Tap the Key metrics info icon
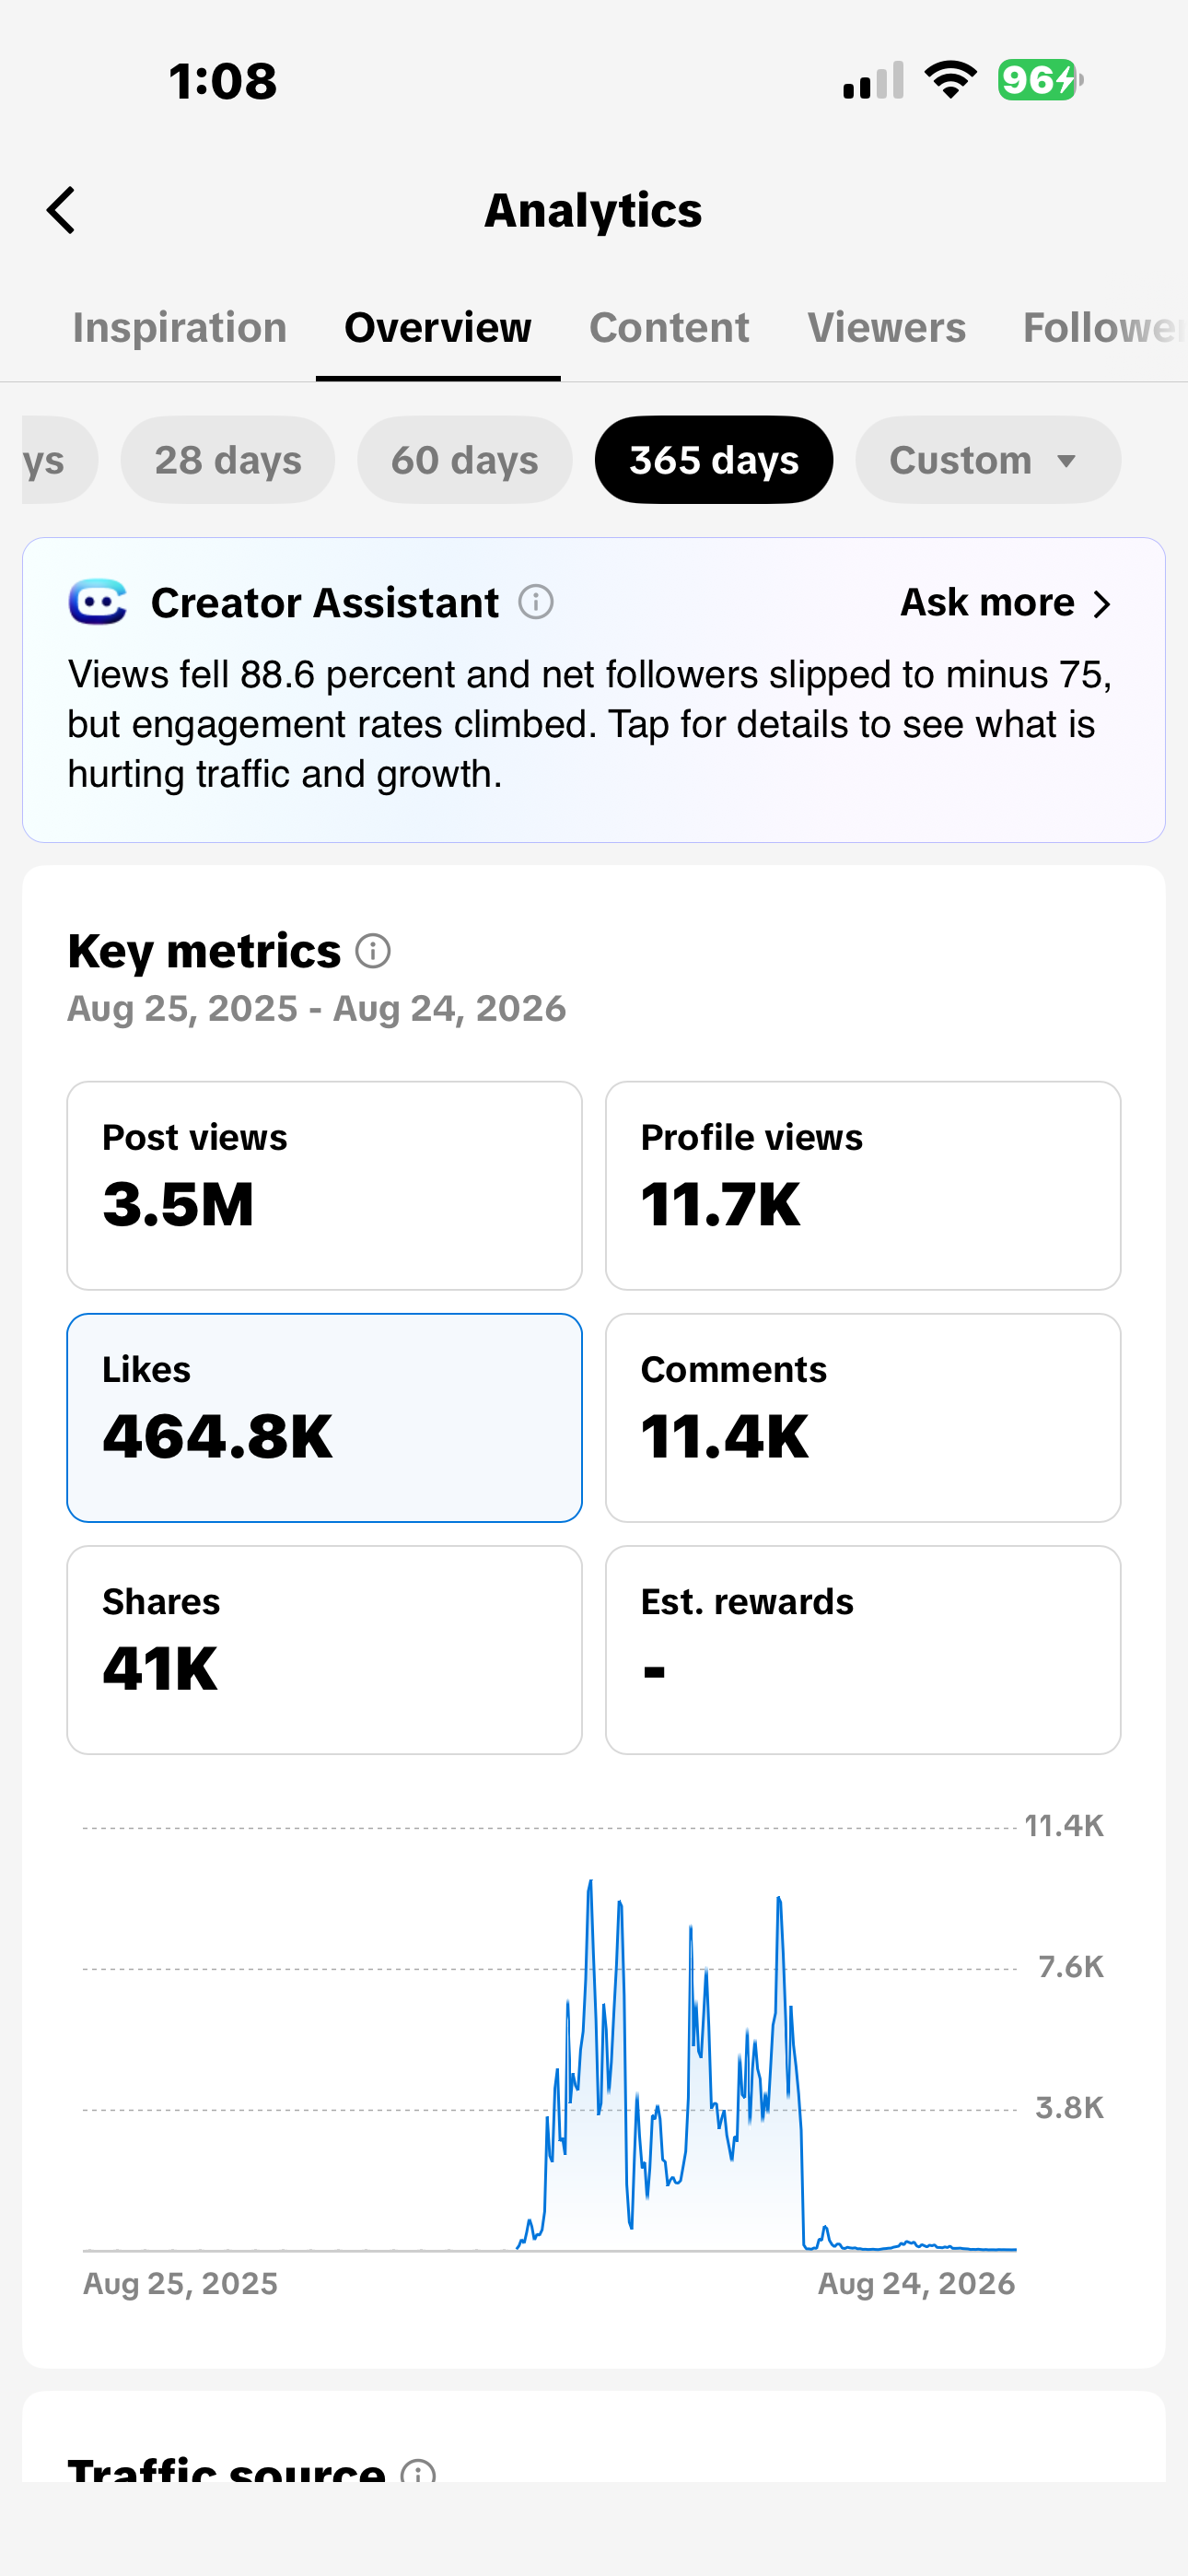This screenshot has height=2576, width=1188. [373, 951]
